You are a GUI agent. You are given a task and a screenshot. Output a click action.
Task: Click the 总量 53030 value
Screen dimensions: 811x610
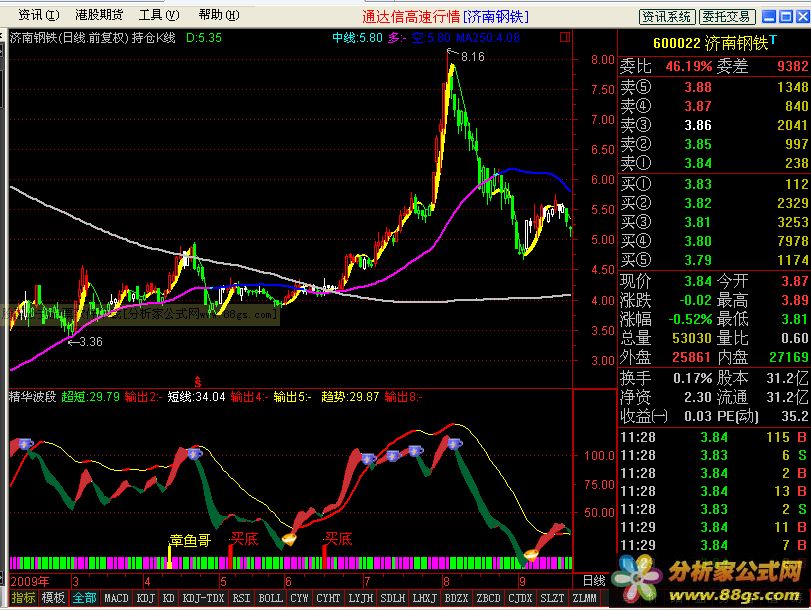point(692,338)
